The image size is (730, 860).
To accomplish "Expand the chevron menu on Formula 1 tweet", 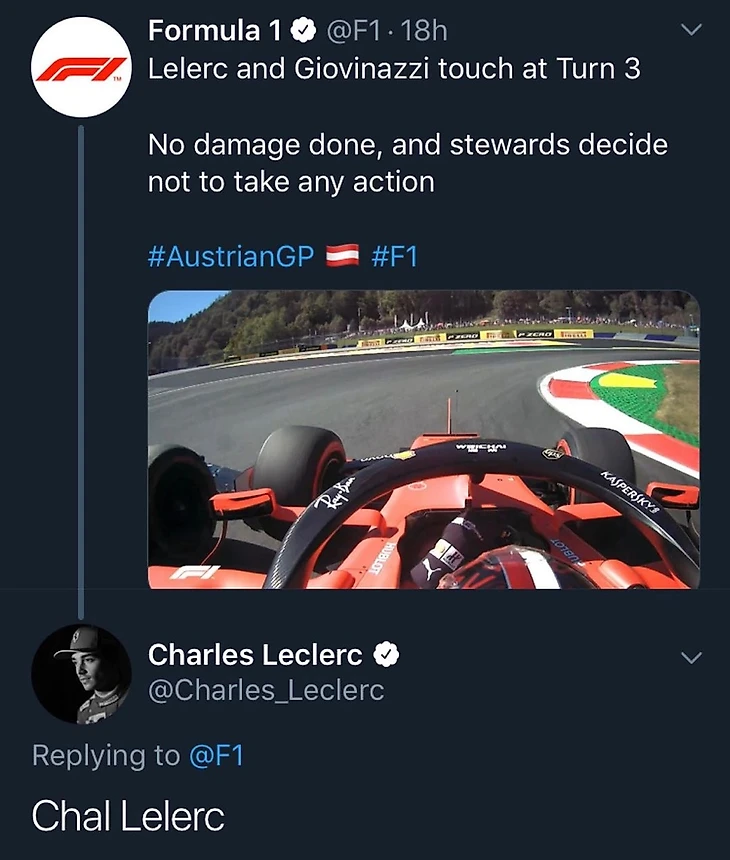I will (691, 30).
